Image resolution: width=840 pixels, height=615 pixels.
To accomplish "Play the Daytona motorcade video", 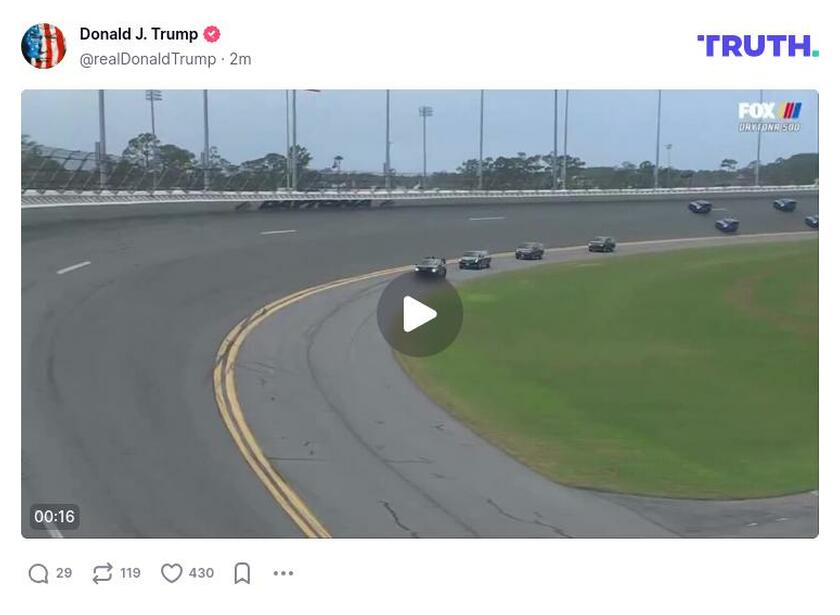I will pyautogui.click(x=419, y=314).
